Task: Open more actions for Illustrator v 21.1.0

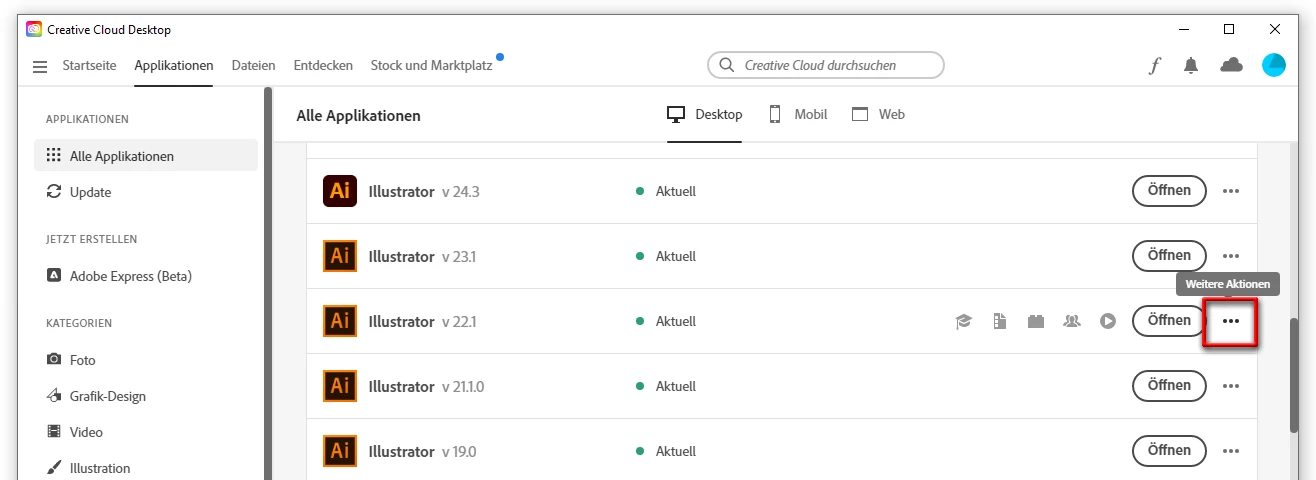Action: (x=1231, y=386)
